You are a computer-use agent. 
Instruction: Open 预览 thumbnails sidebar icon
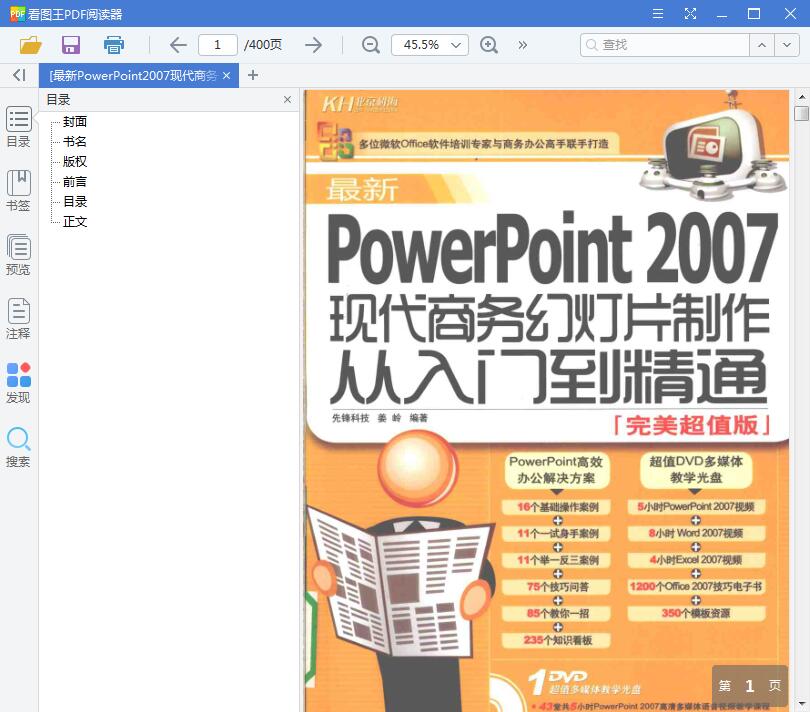pyautogui.click(x=19, y=255)
